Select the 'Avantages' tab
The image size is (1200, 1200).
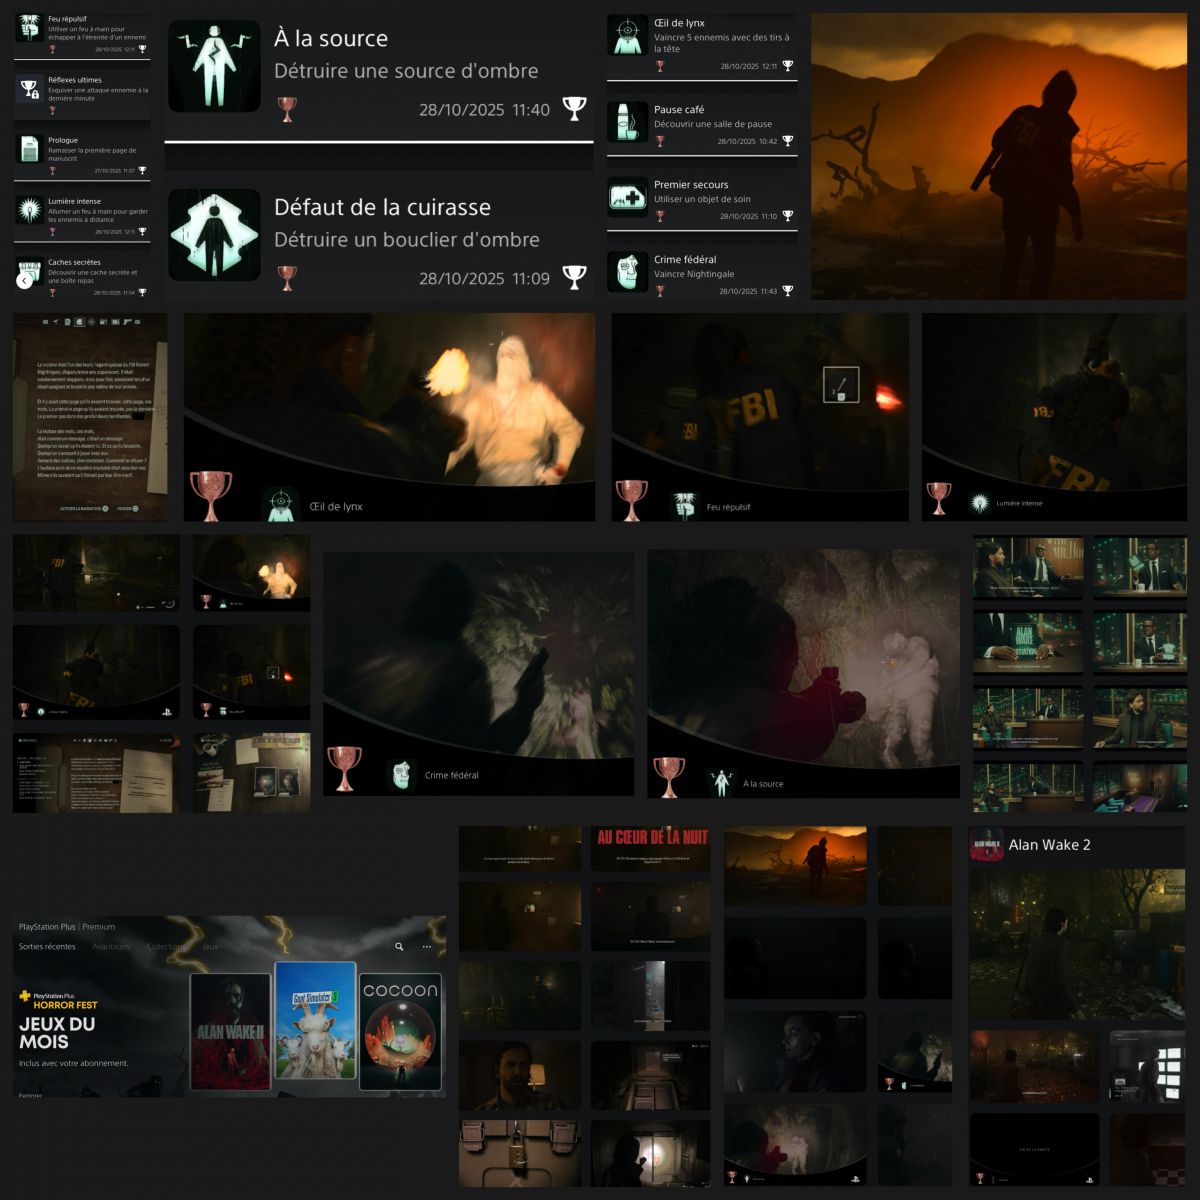click(x=111, y=946)
